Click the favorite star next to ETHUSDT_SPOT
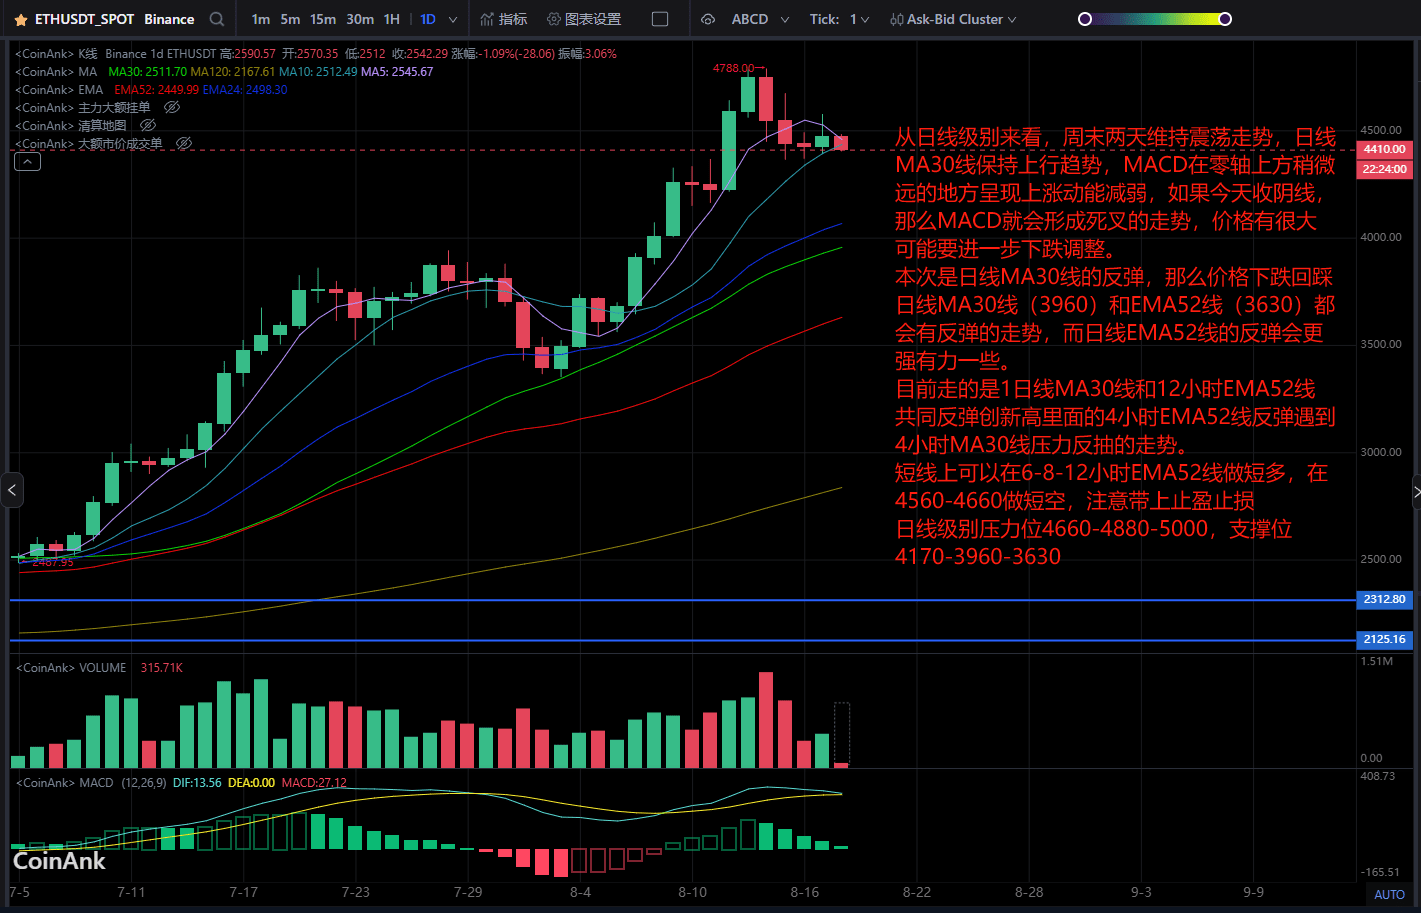 20,19
